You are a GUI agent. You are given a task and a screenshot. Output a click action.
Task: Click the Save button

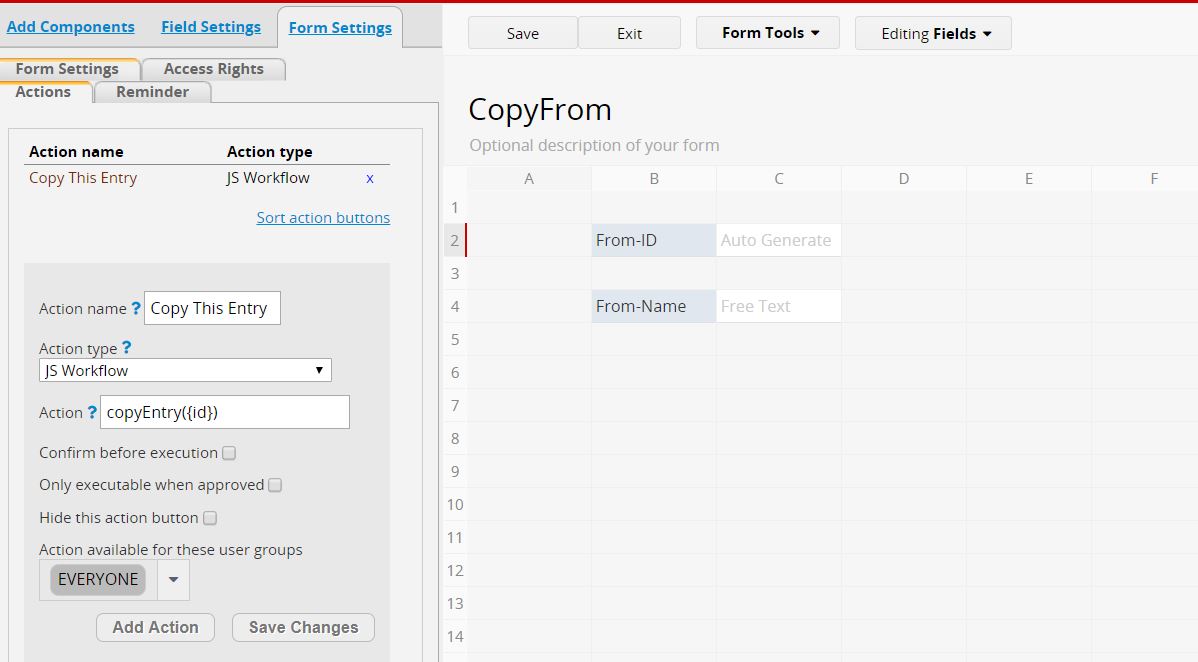tap(522, 33)
